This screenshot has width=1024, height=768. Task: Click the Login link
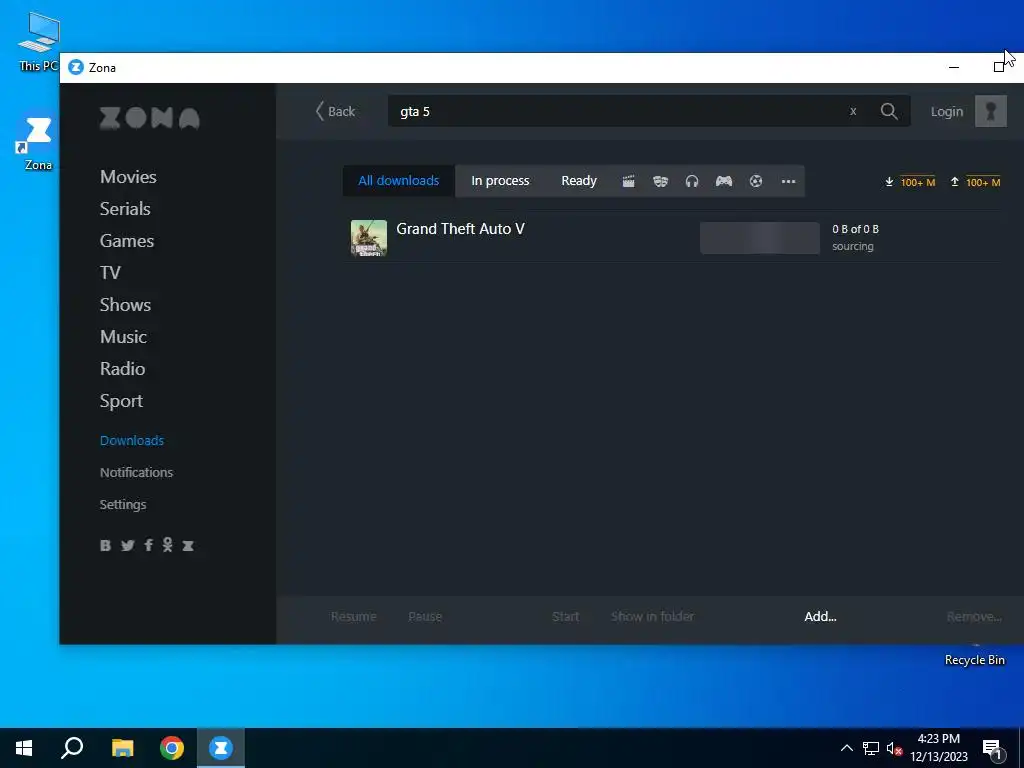[947, 112]
